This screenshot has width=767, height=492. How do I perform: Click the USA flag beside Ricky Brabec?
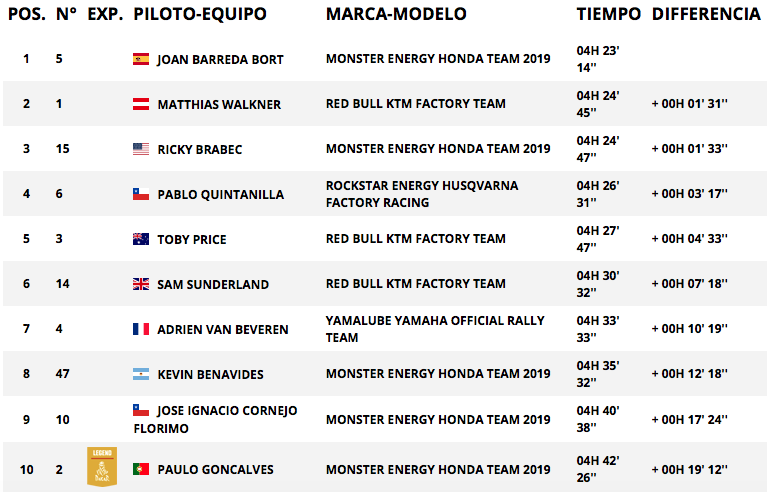[141, 149]
